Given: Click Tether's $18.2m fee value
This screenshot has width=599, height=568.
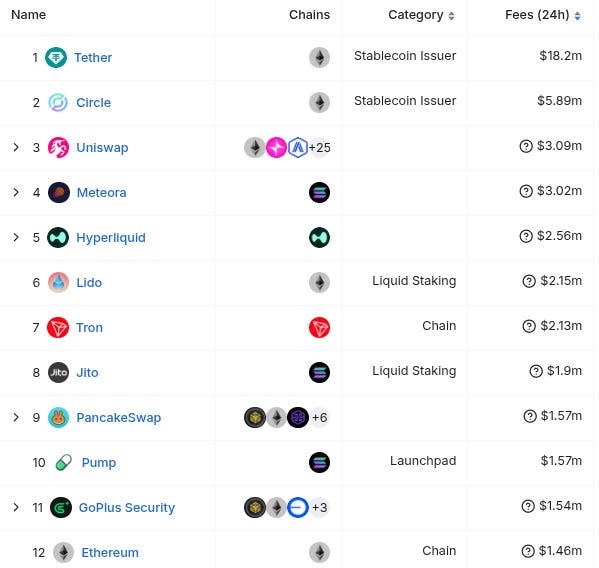Looking at the screenshot, I should coord(560,56).
